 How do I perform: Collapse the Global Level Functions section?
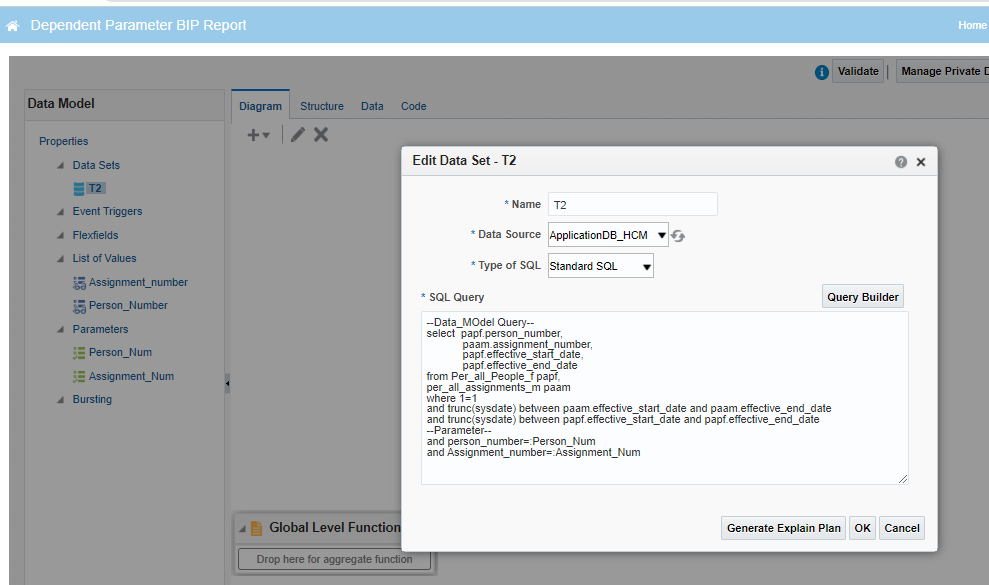pyautogui.click(x=241, y=528)
